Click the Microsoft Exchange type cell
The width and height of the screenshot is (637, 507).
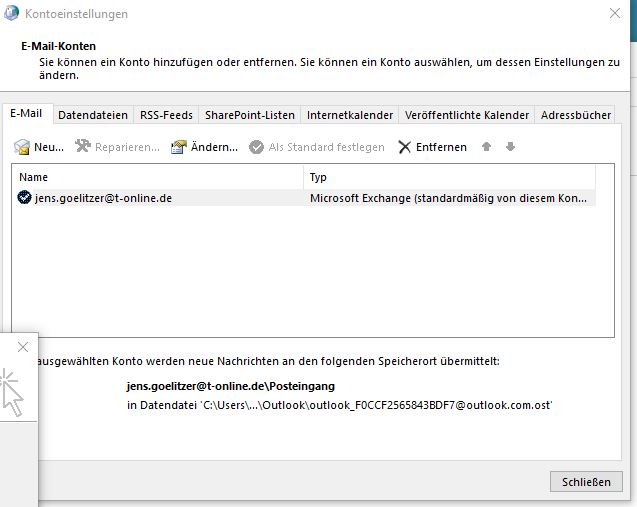(448, 198)
